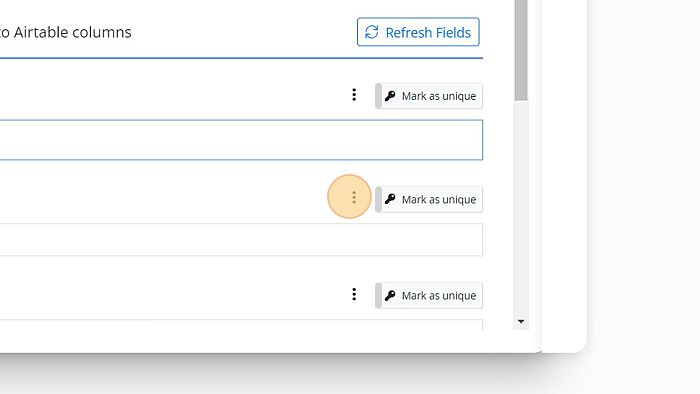Click the Refresh Fields button

point(418,32)
